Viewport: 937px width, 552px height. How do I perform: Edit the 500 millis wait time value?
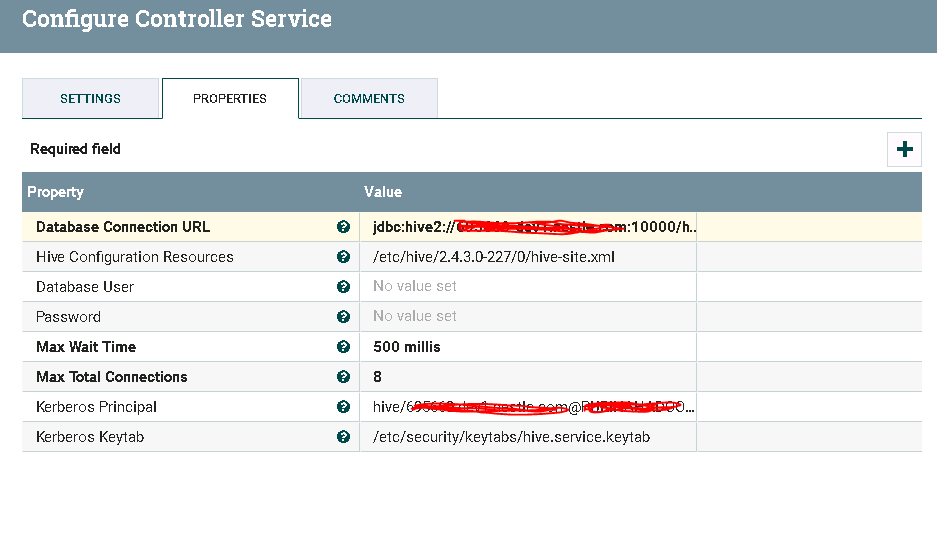pyautogui.click(x=407, y=347)
